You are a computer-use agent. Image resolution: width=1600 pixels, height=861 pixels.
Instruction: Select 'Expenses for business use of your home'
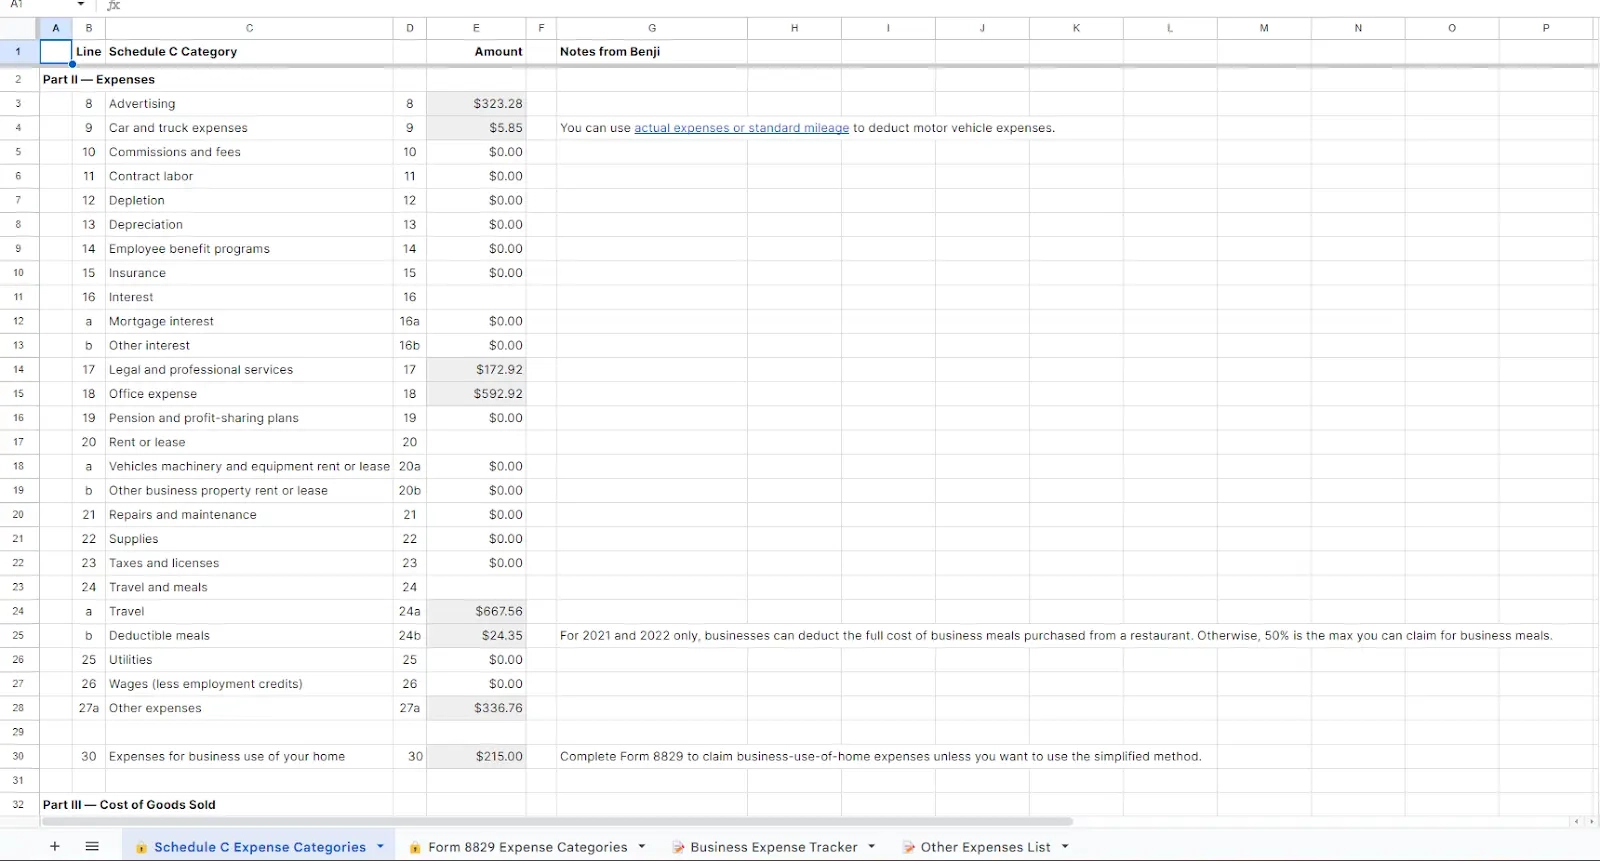[x=249, y=756]
